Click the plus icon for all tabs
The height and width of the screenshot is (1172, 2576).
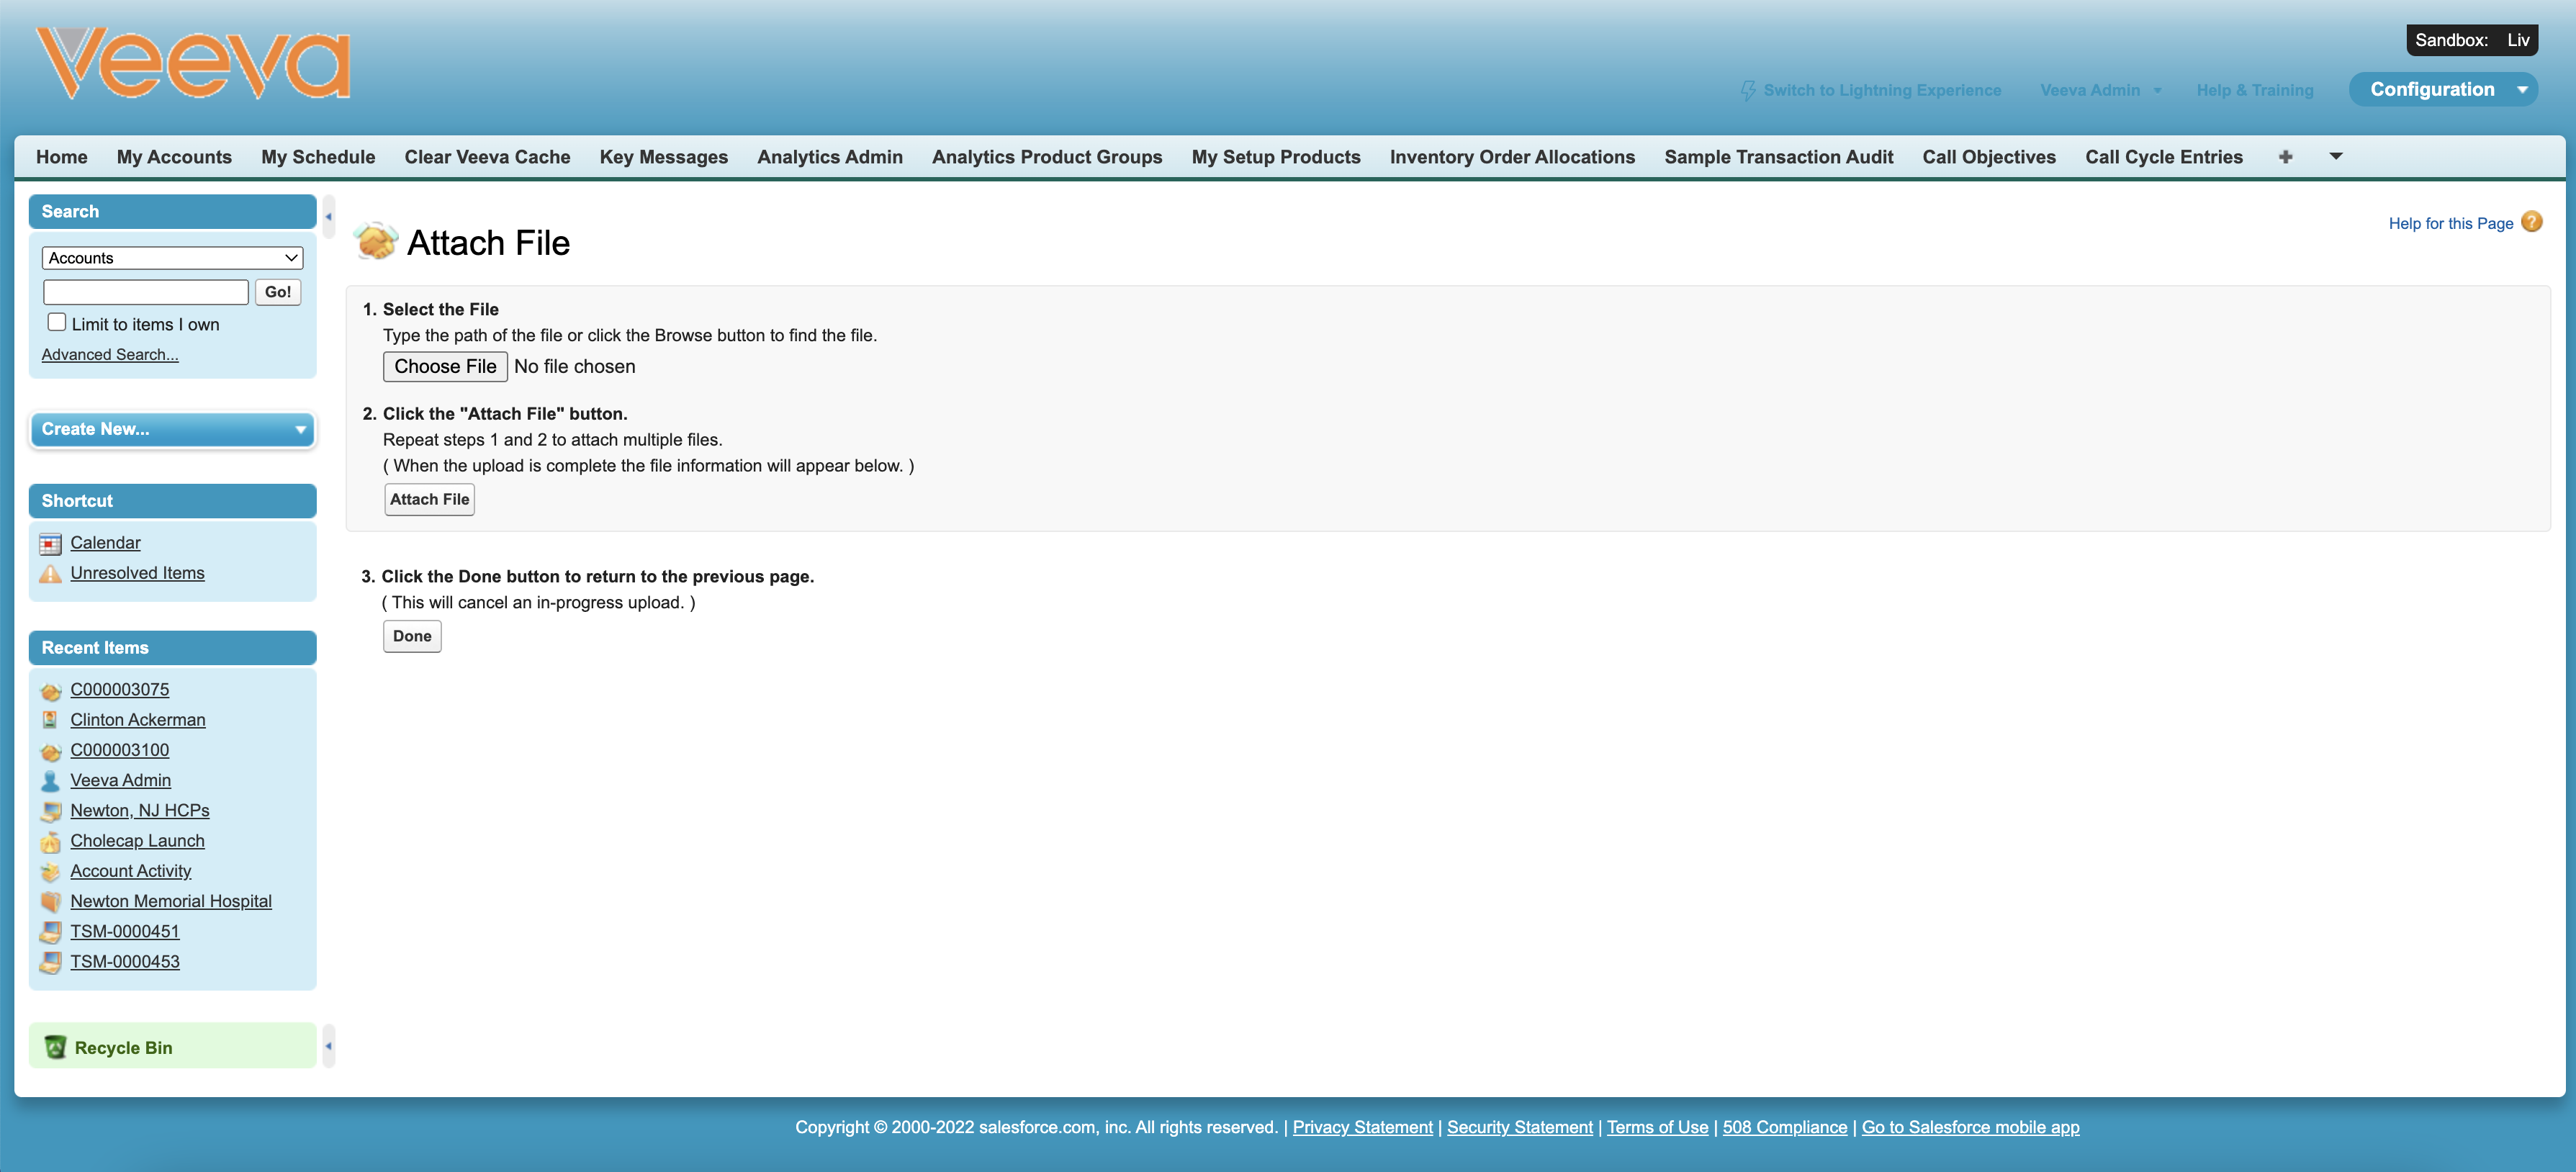(2285, 157)
